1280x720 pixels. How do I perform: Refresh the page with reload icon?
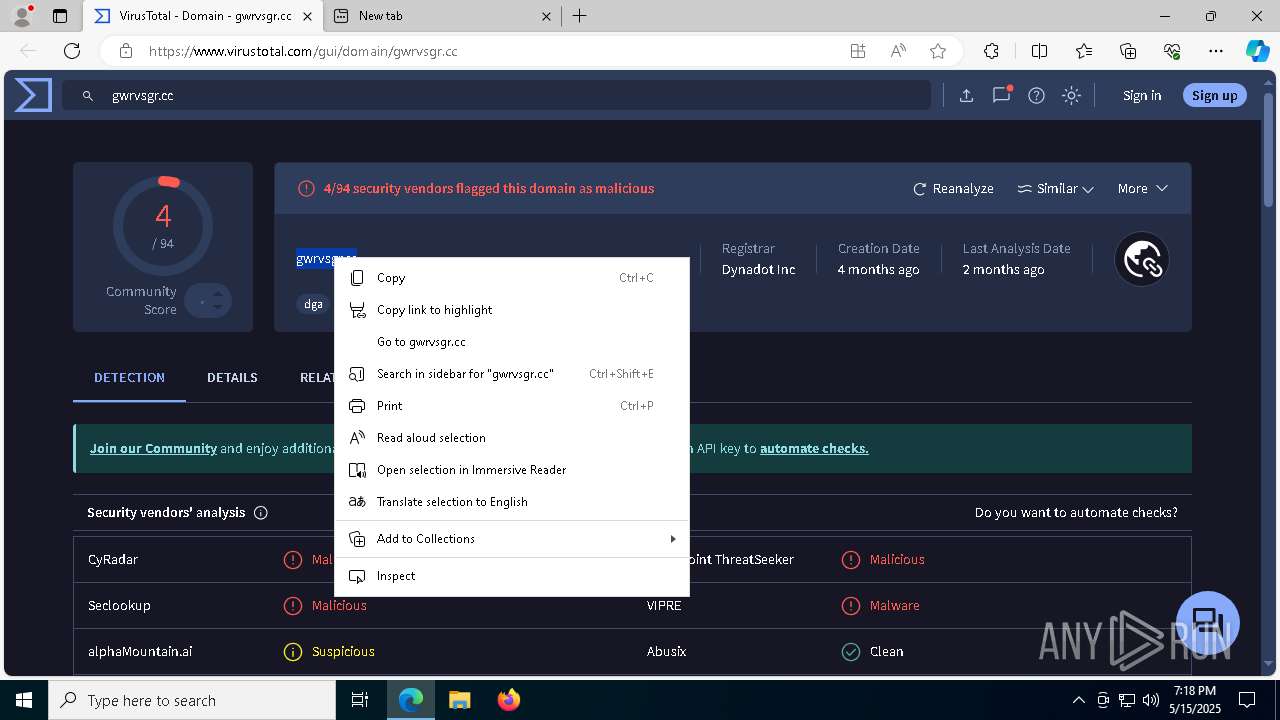[72, 51]
